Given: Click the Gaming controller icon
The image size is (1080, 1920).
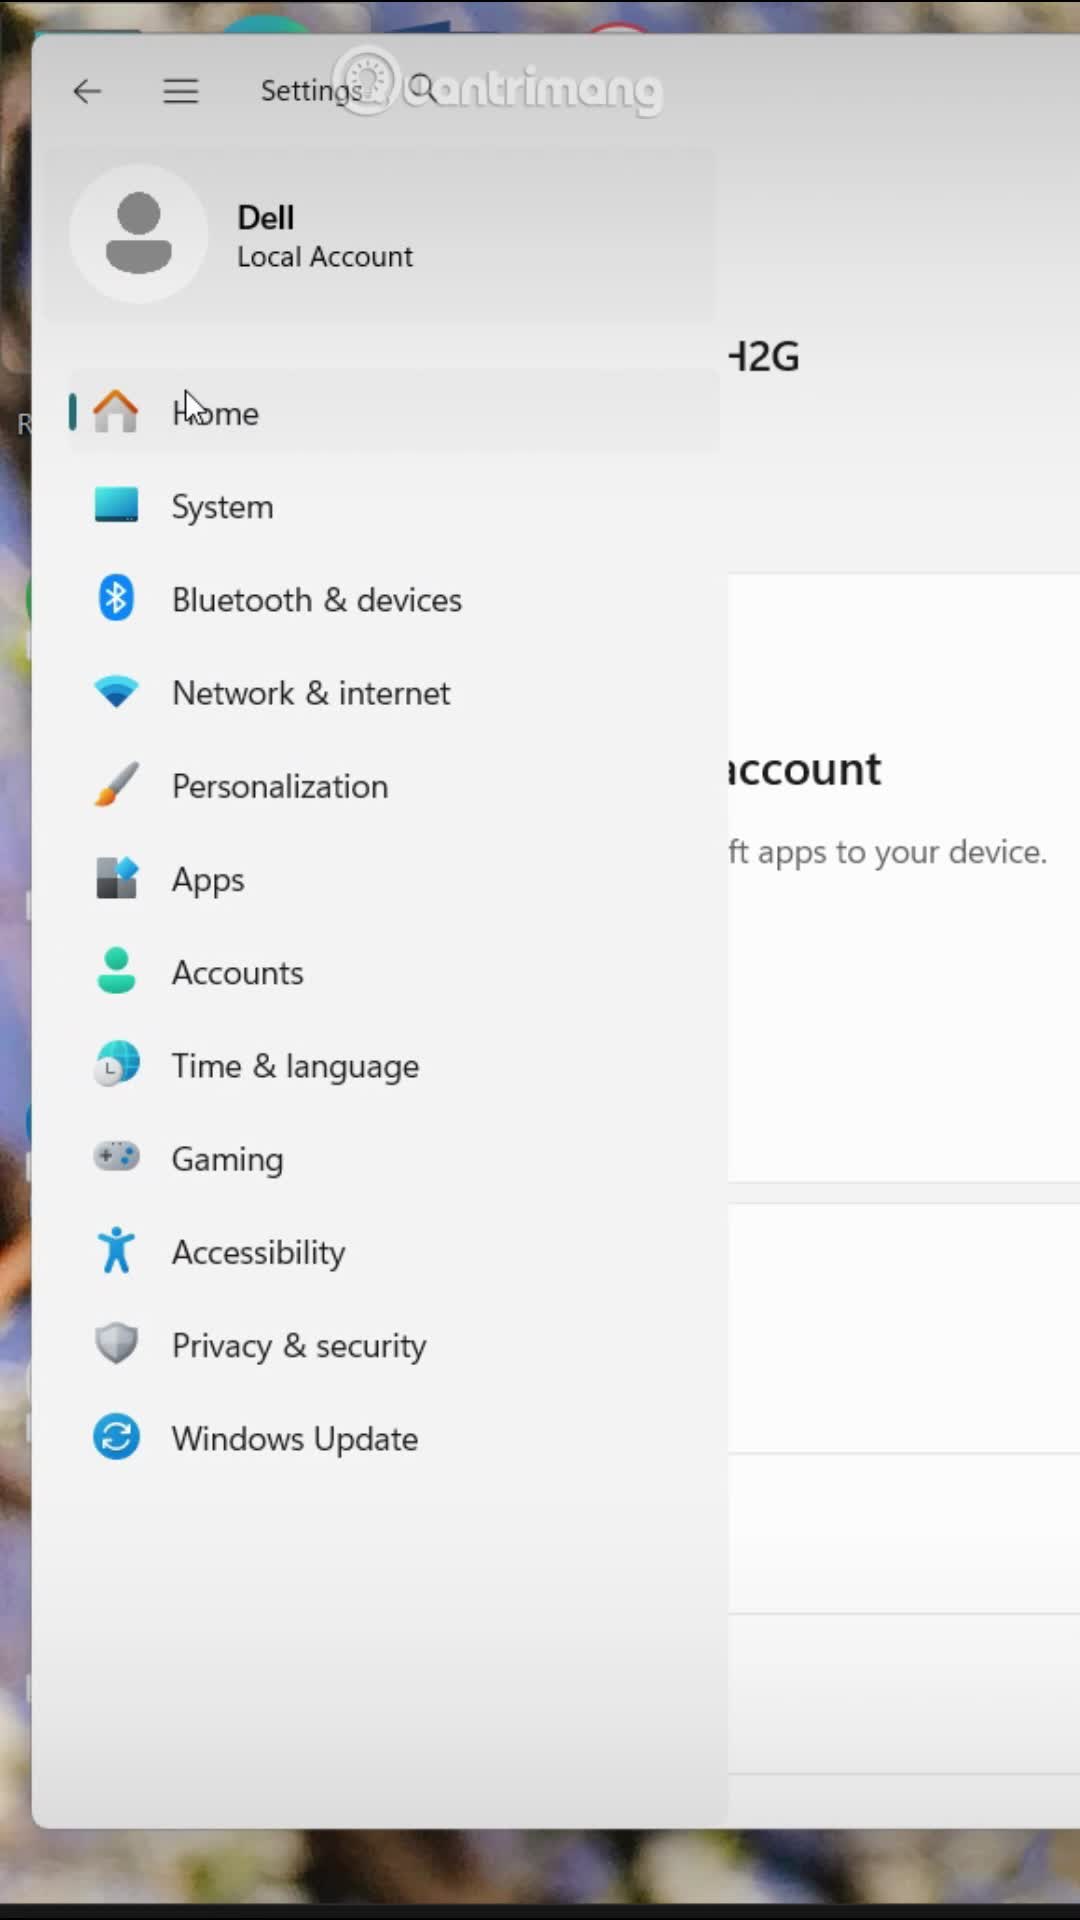Looking at the screenshot, I should pyautogui.click(x=116, y=1157).
